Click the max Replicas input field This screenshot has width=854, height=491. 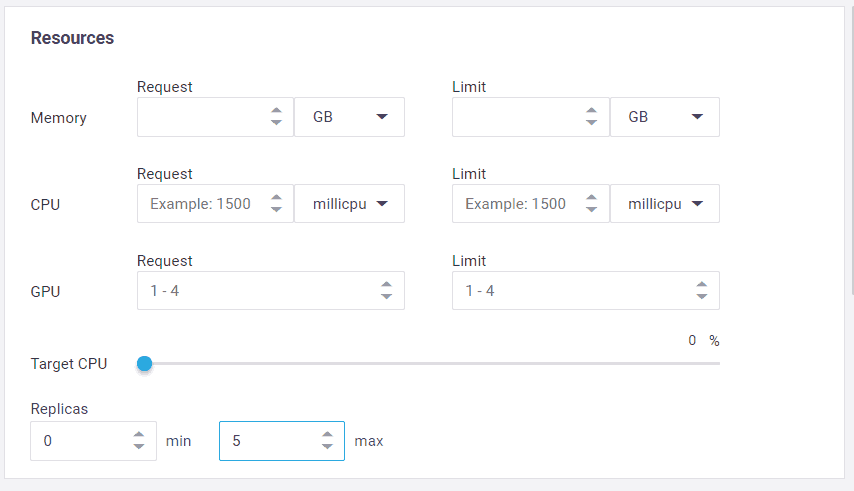point(268,441)
